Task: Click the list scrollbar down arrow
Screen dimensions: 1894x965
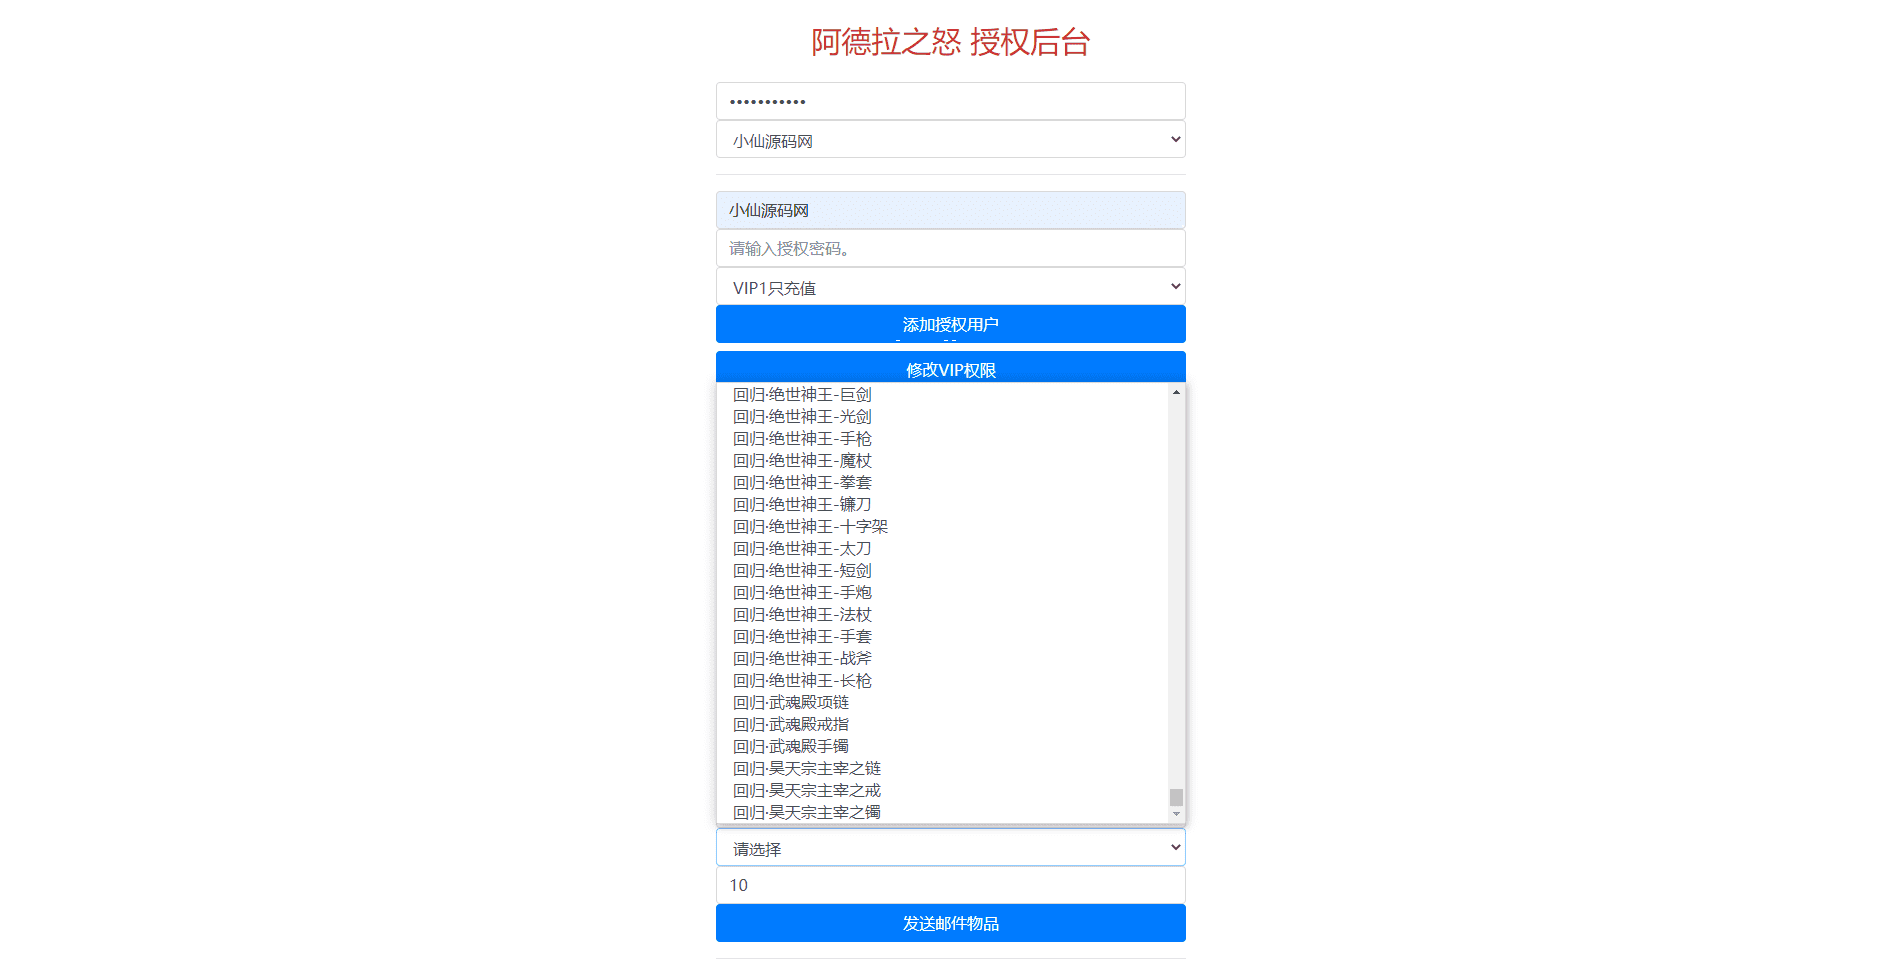Action: [x=1176, y=814]
